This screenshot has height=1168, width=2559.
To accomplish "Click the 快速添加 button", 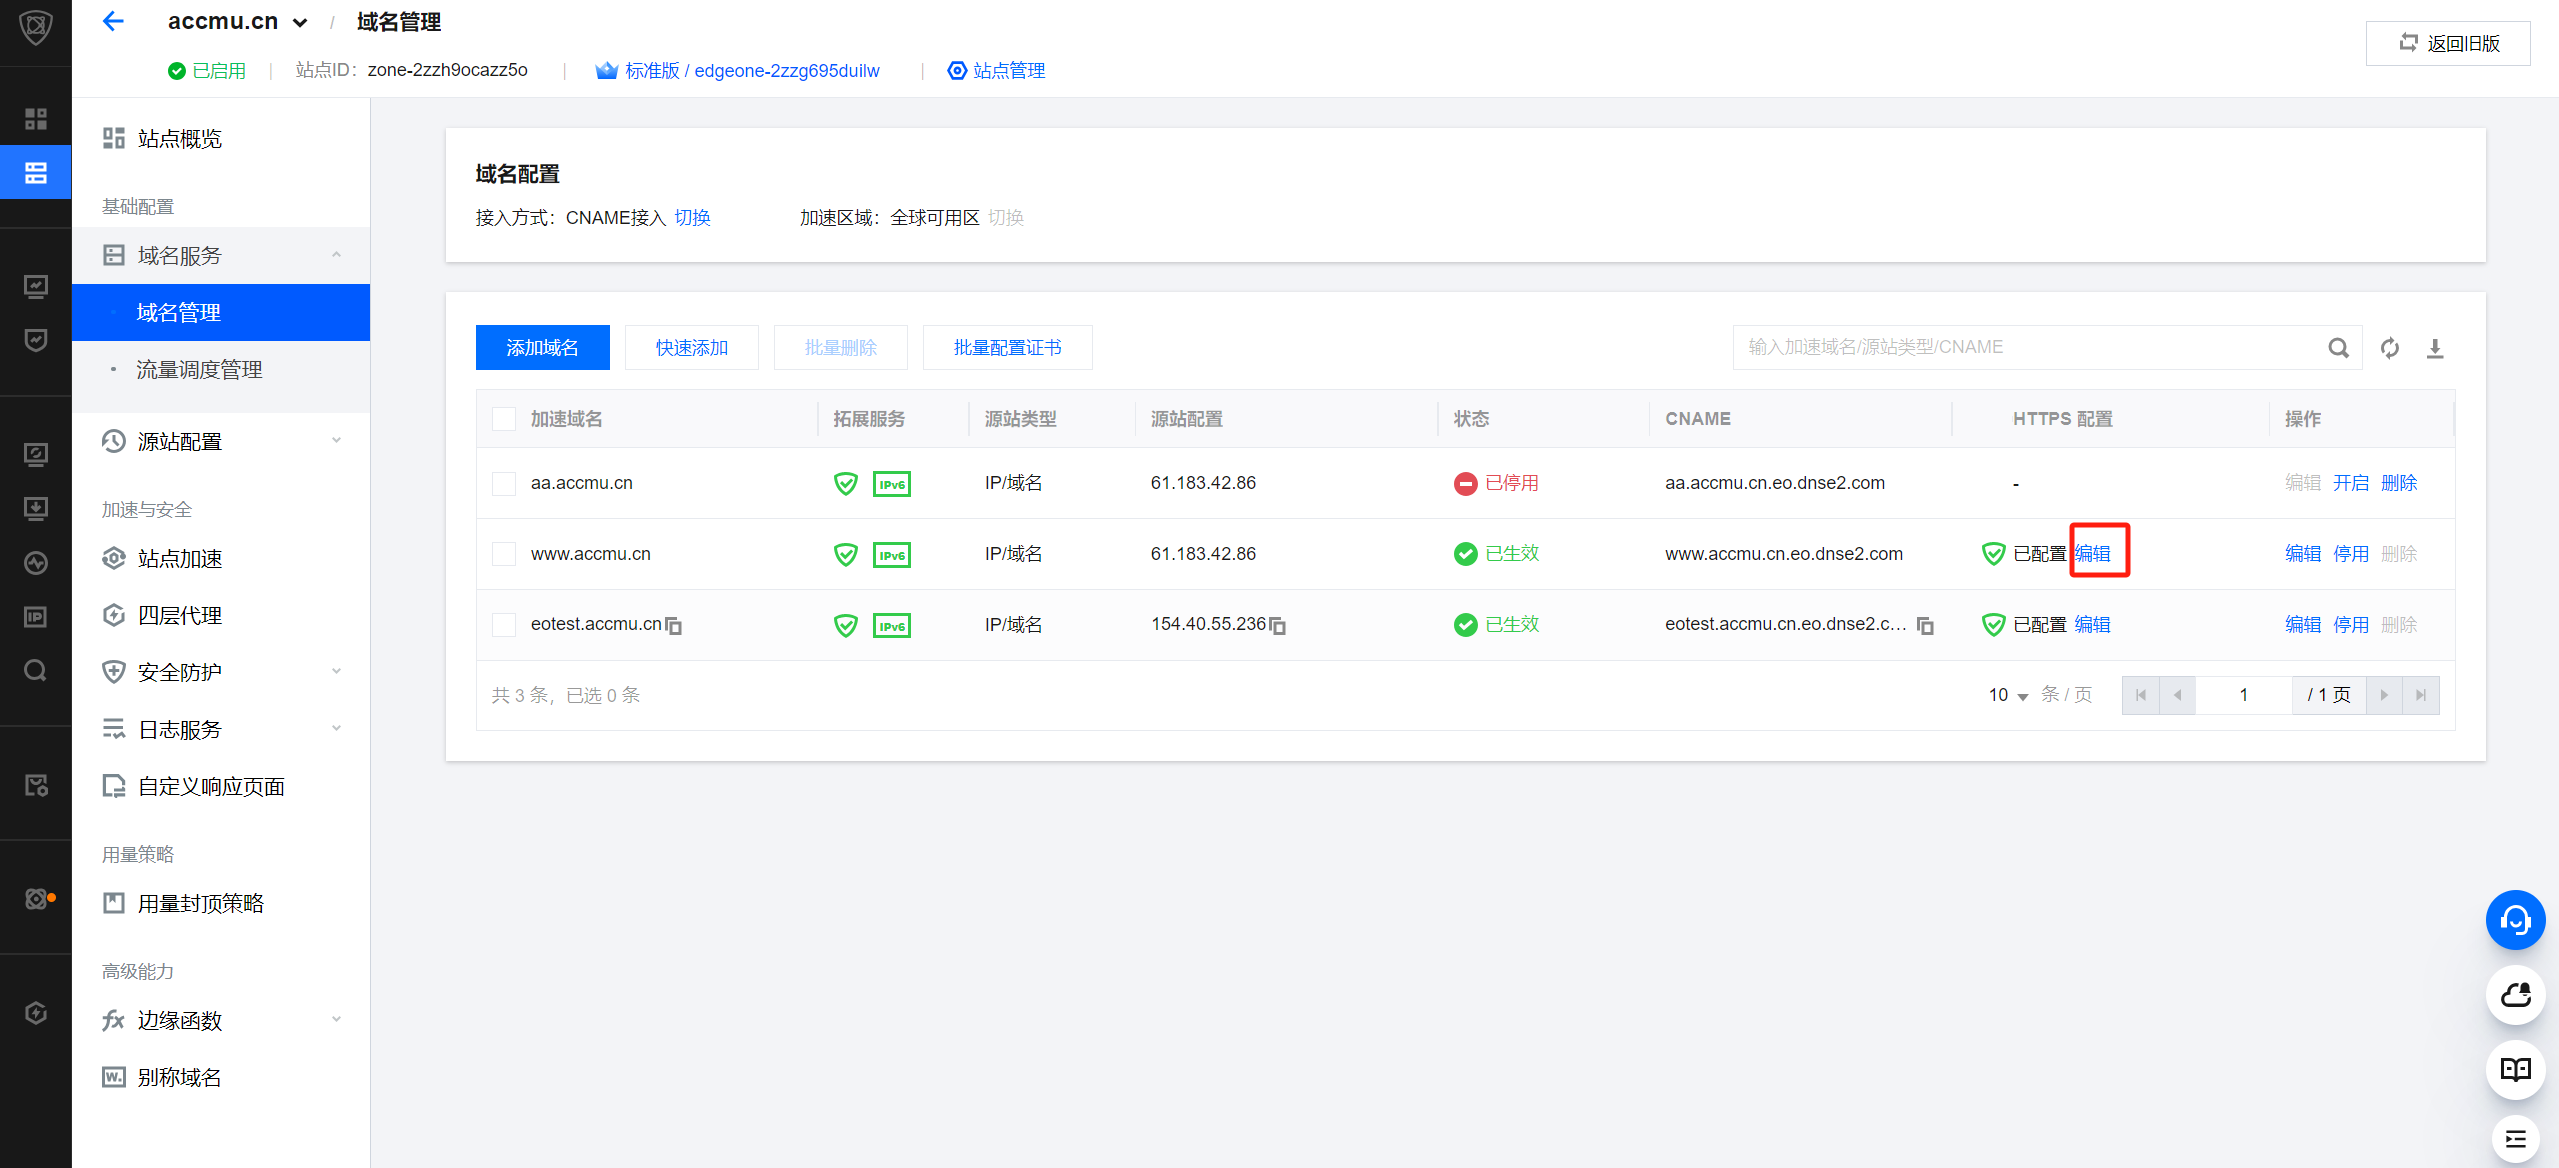I will click(x=692, y=347).
